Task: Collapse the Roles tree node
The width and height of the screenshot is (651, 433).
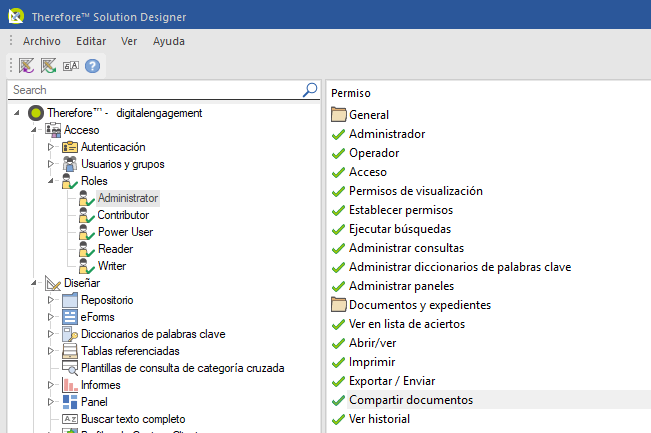Action: 51,181
